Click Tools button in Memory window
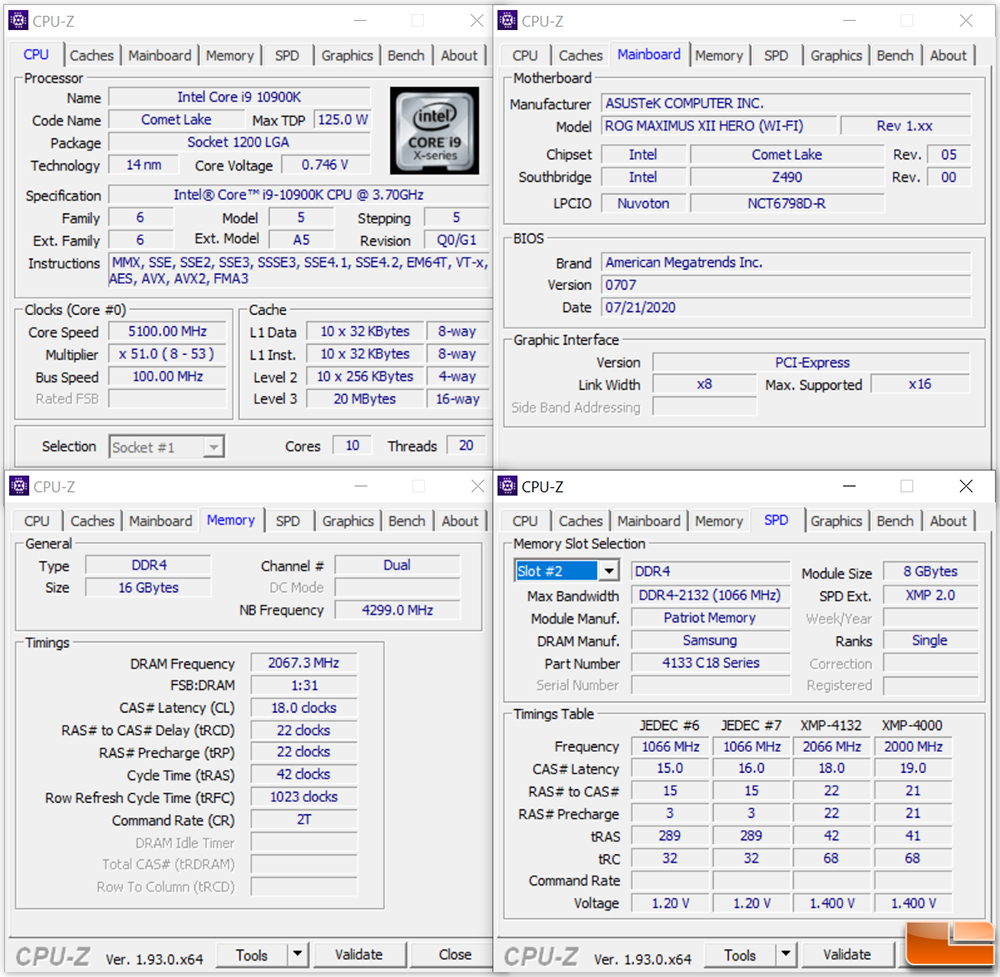The width and height of the screenshot is (1000, 977). coord(252,955)
